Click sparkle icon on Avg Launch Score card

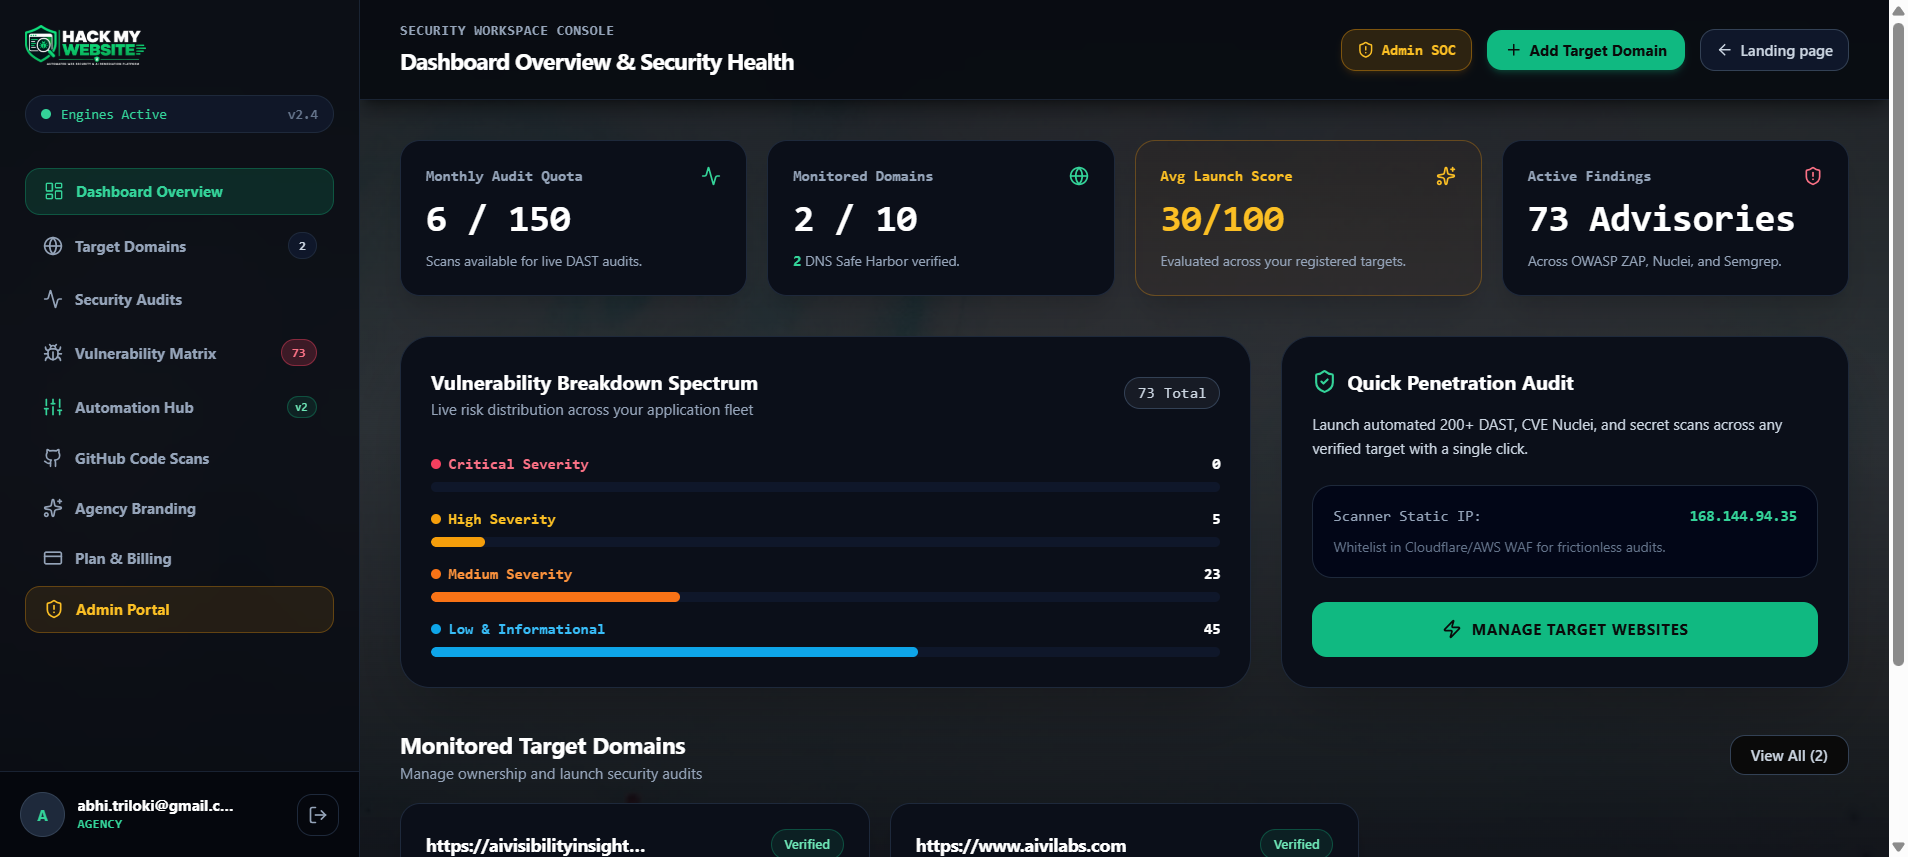click(1446, 176)
